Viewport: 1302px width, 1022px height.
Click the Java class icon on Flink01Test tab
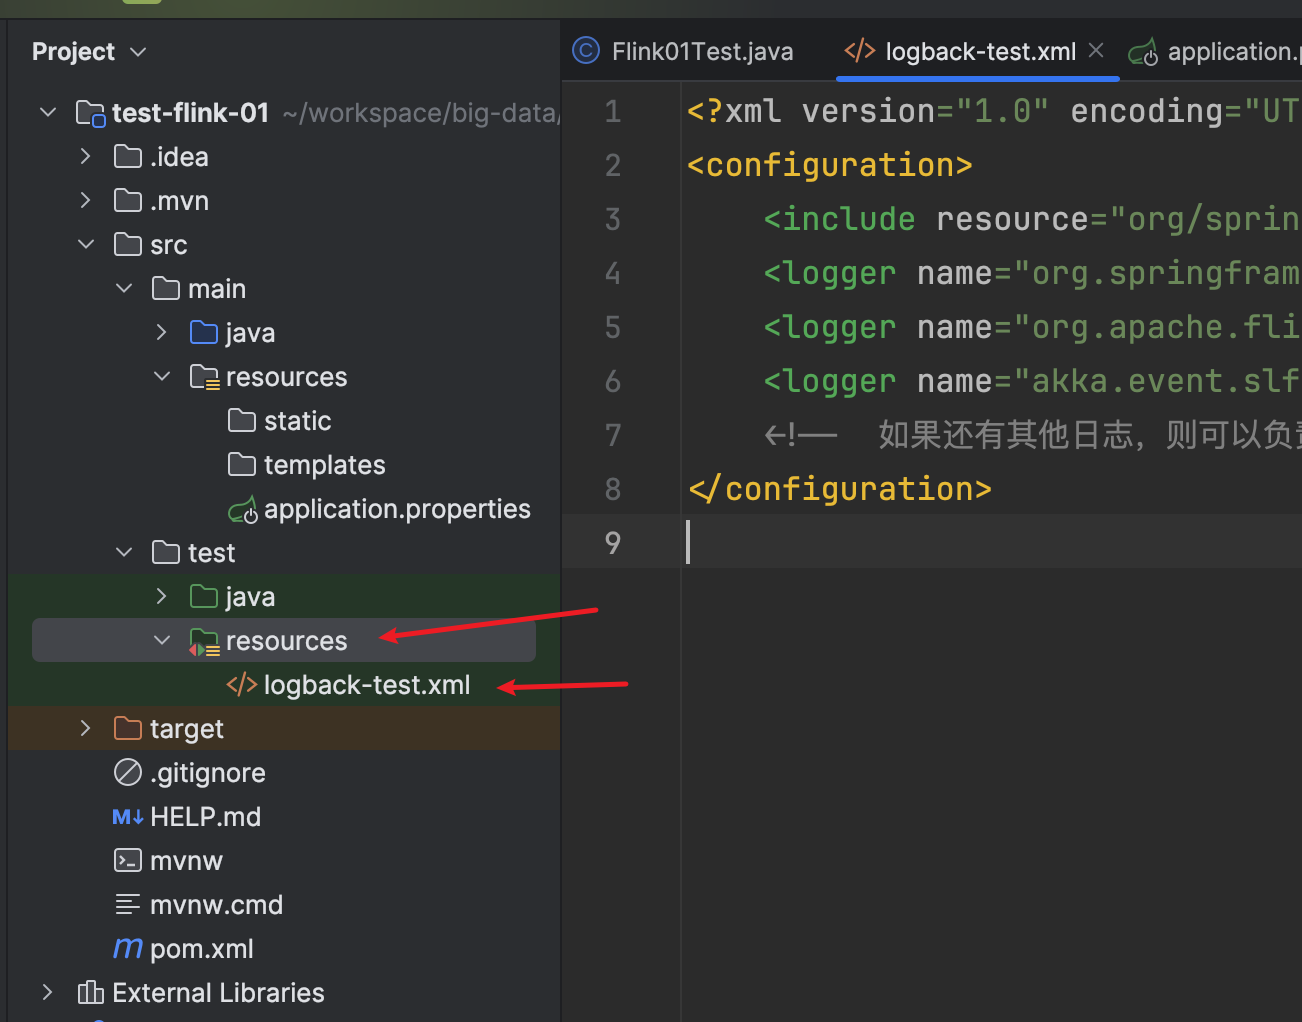pos(586,50)
